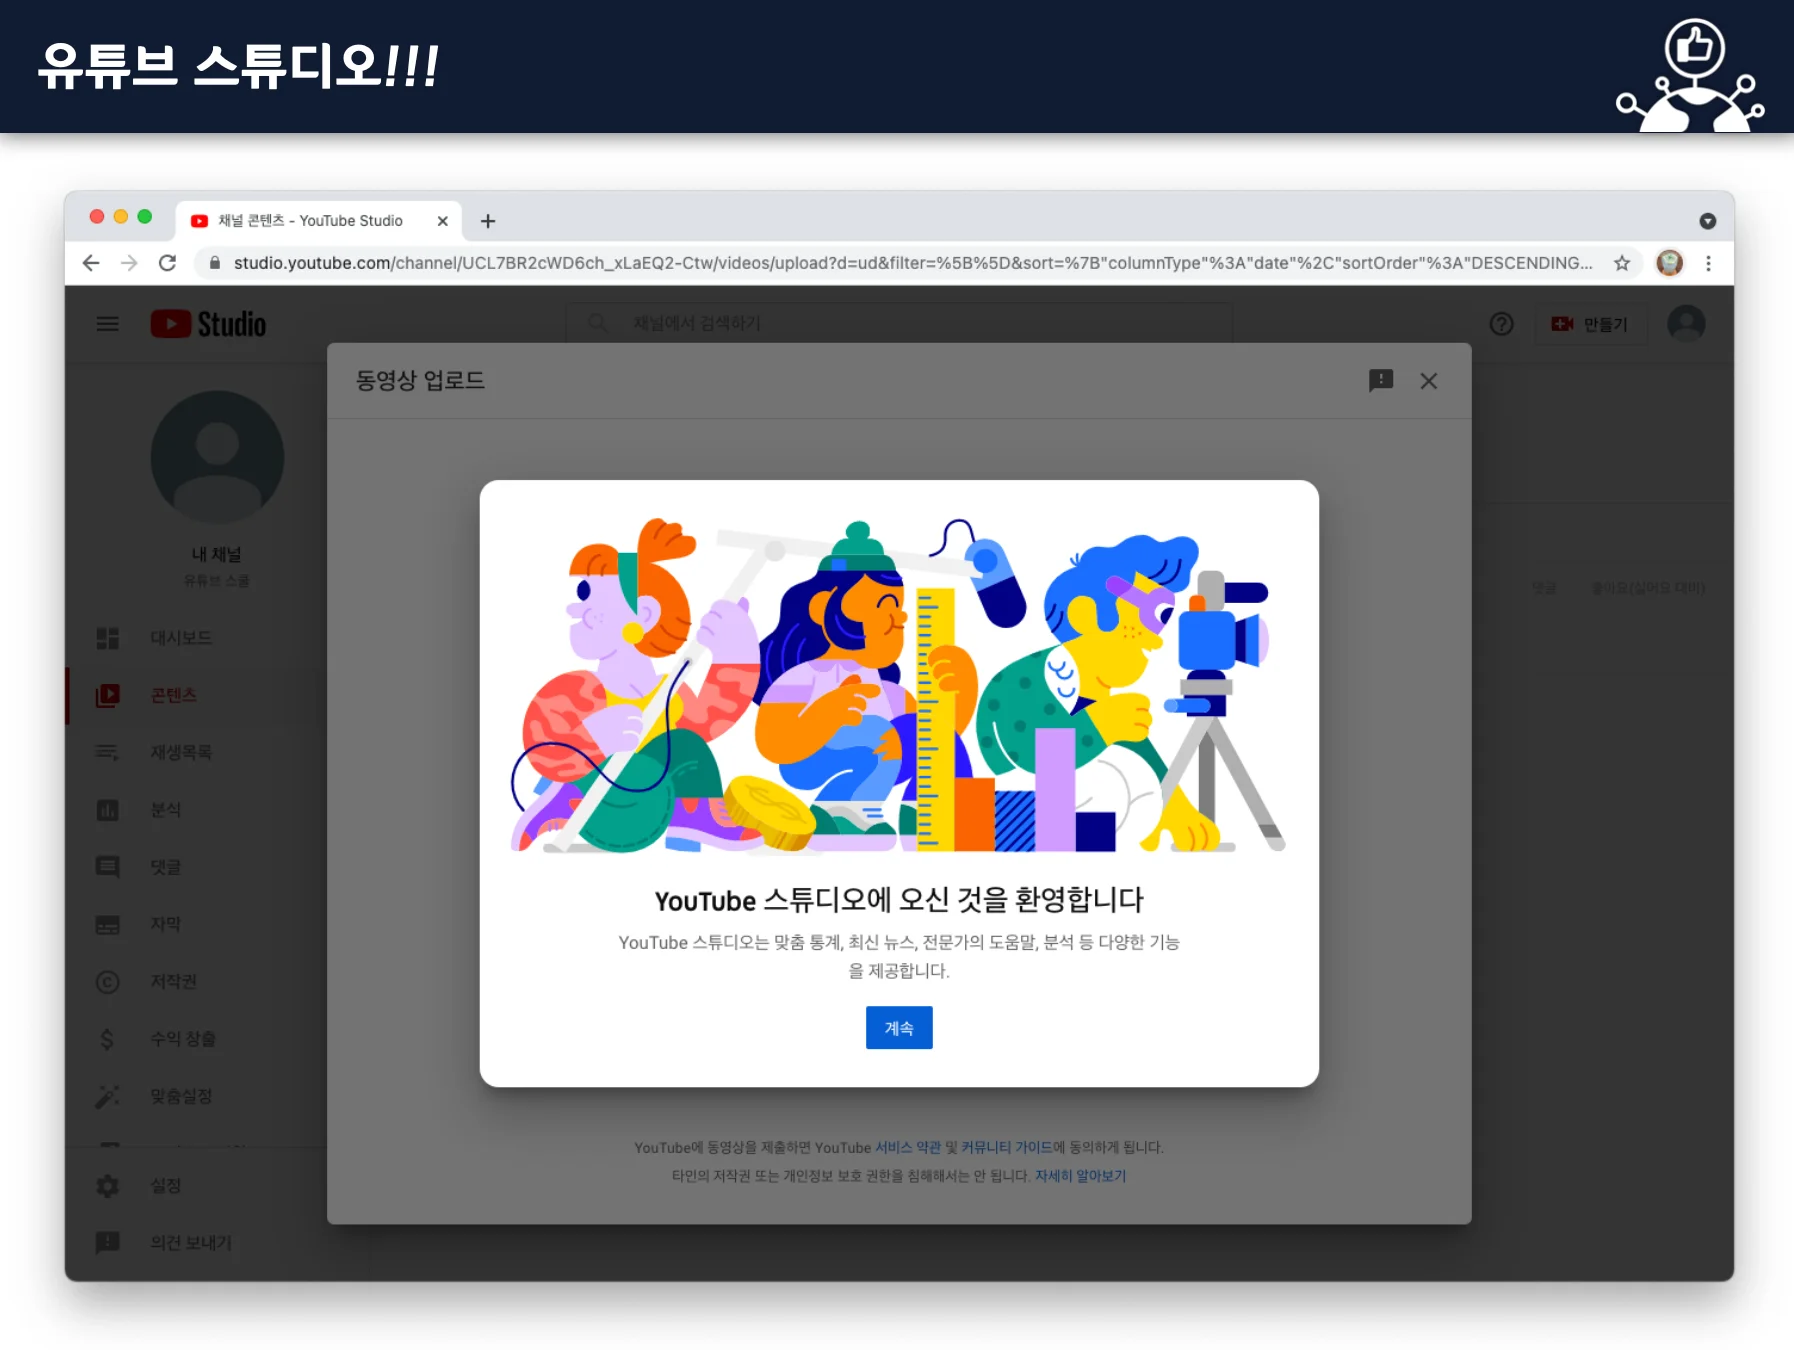Open feedback icon in upload dialog header
The image size is (1794, 1350).
pos(1380,381)
